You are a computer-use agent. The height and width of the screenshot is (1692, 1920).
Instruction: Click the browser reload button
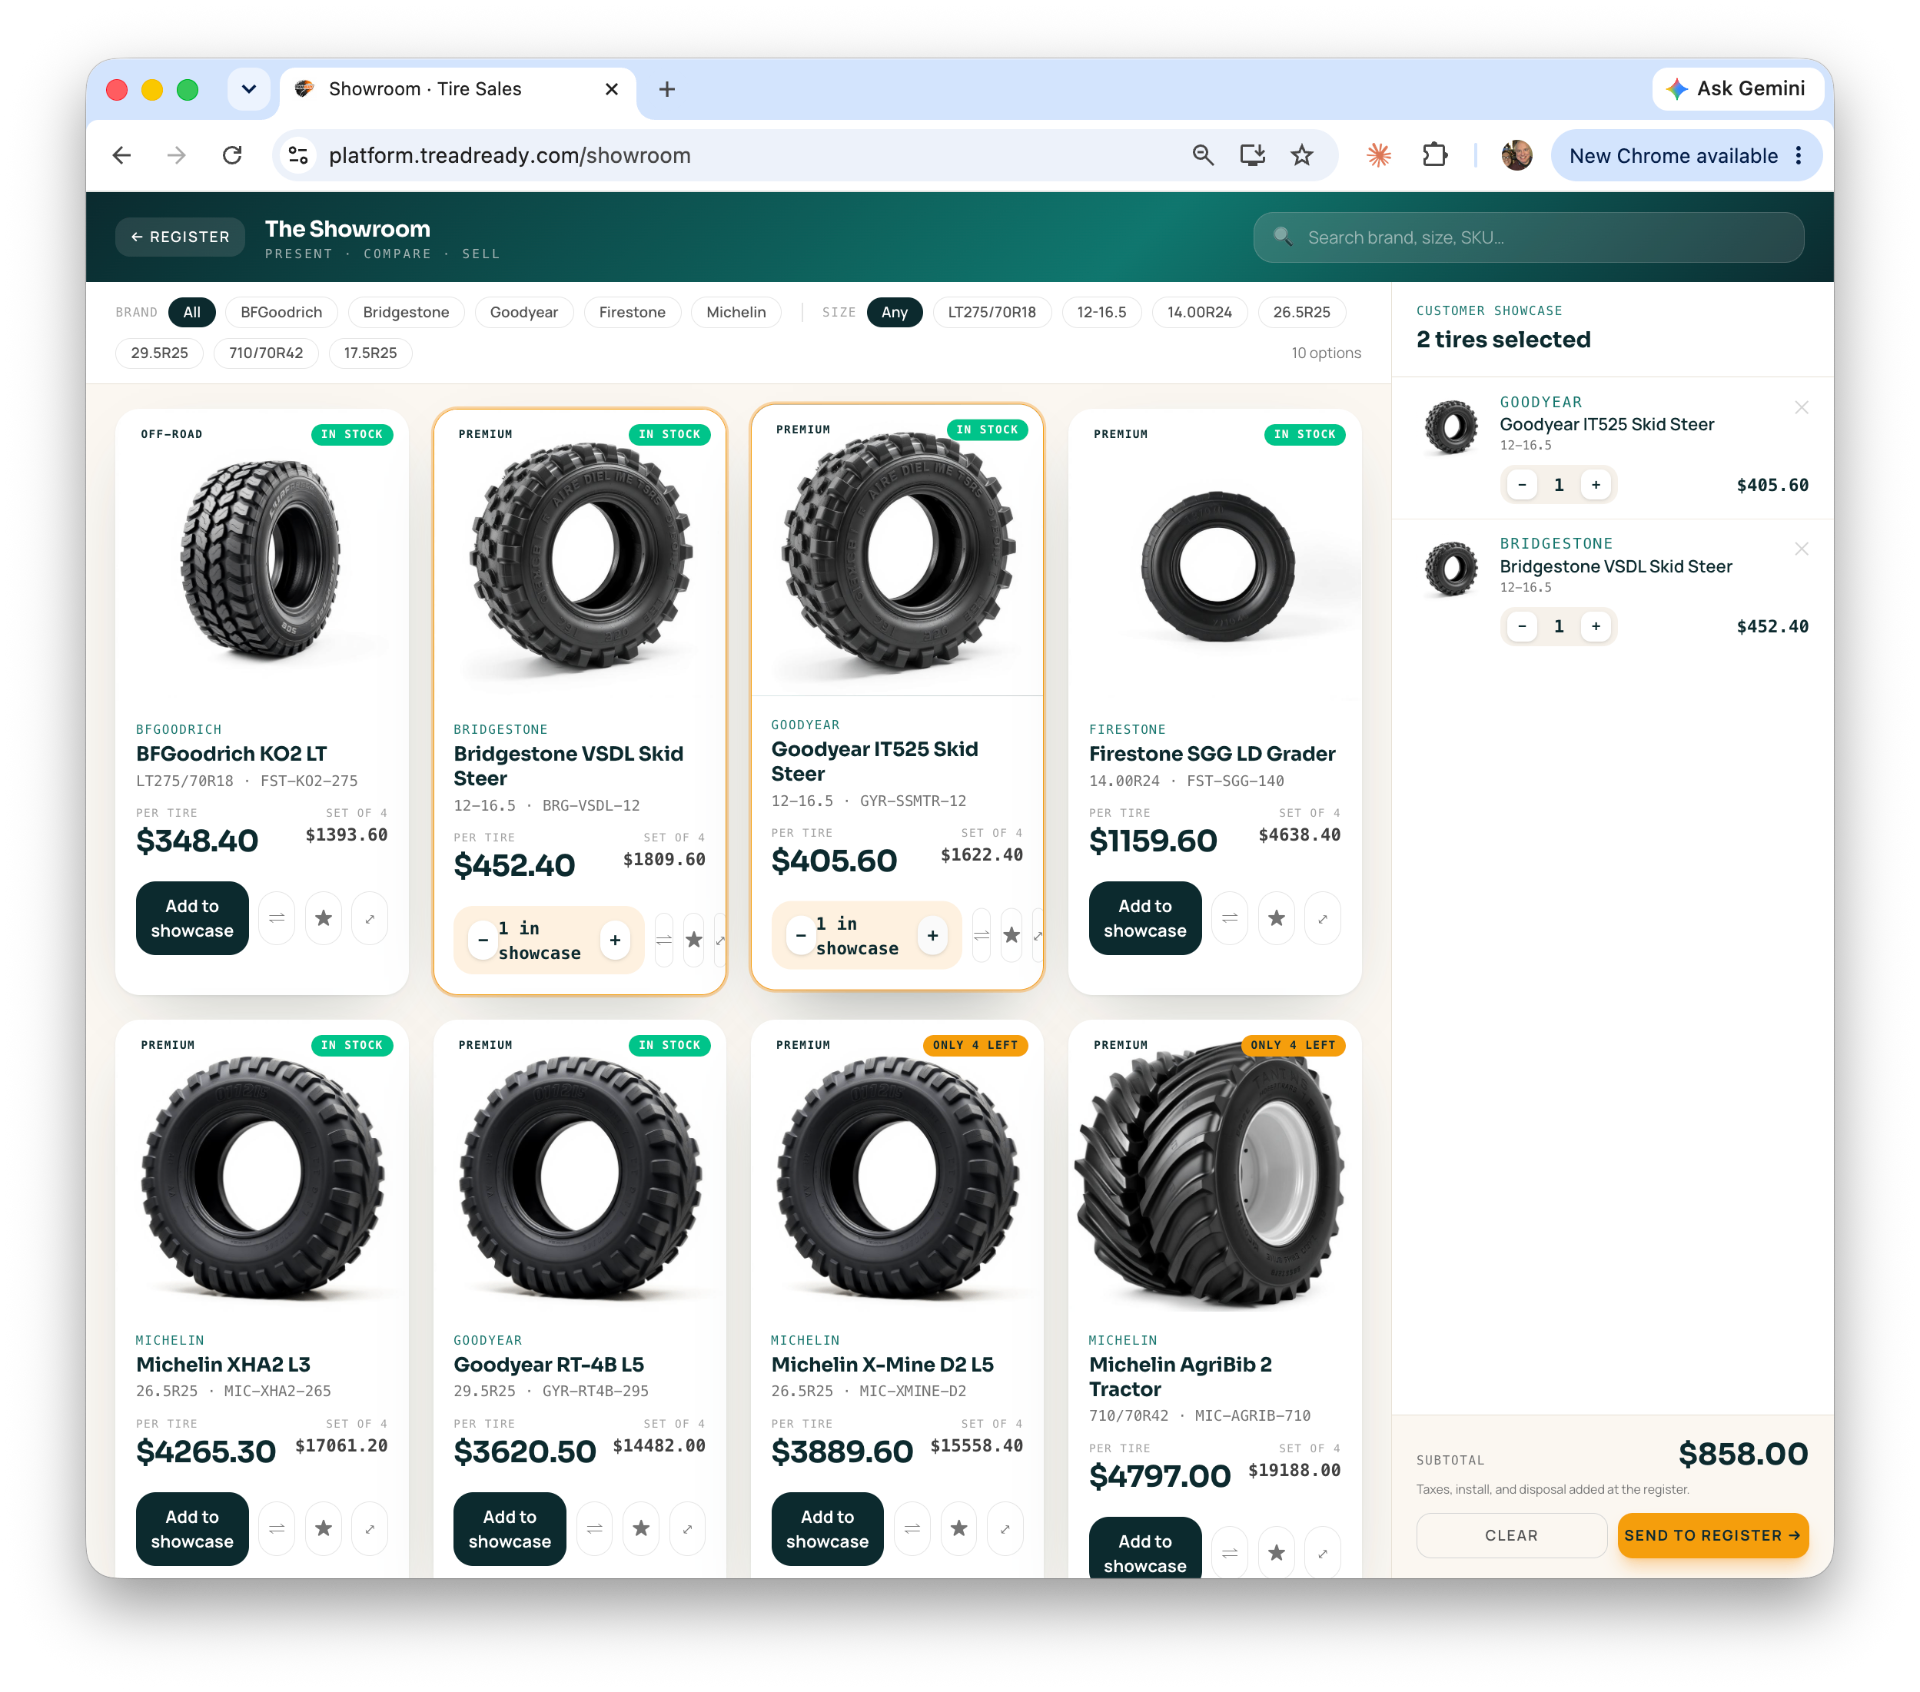pyautogui.click(x=232, y=155)
